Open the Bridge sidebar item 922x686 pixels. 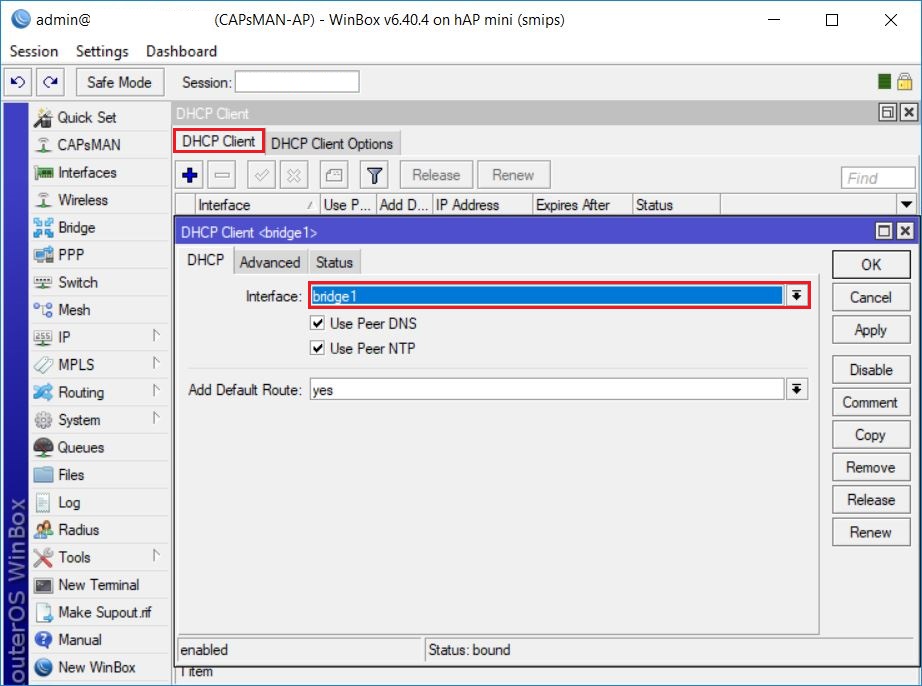pos(75,227)
